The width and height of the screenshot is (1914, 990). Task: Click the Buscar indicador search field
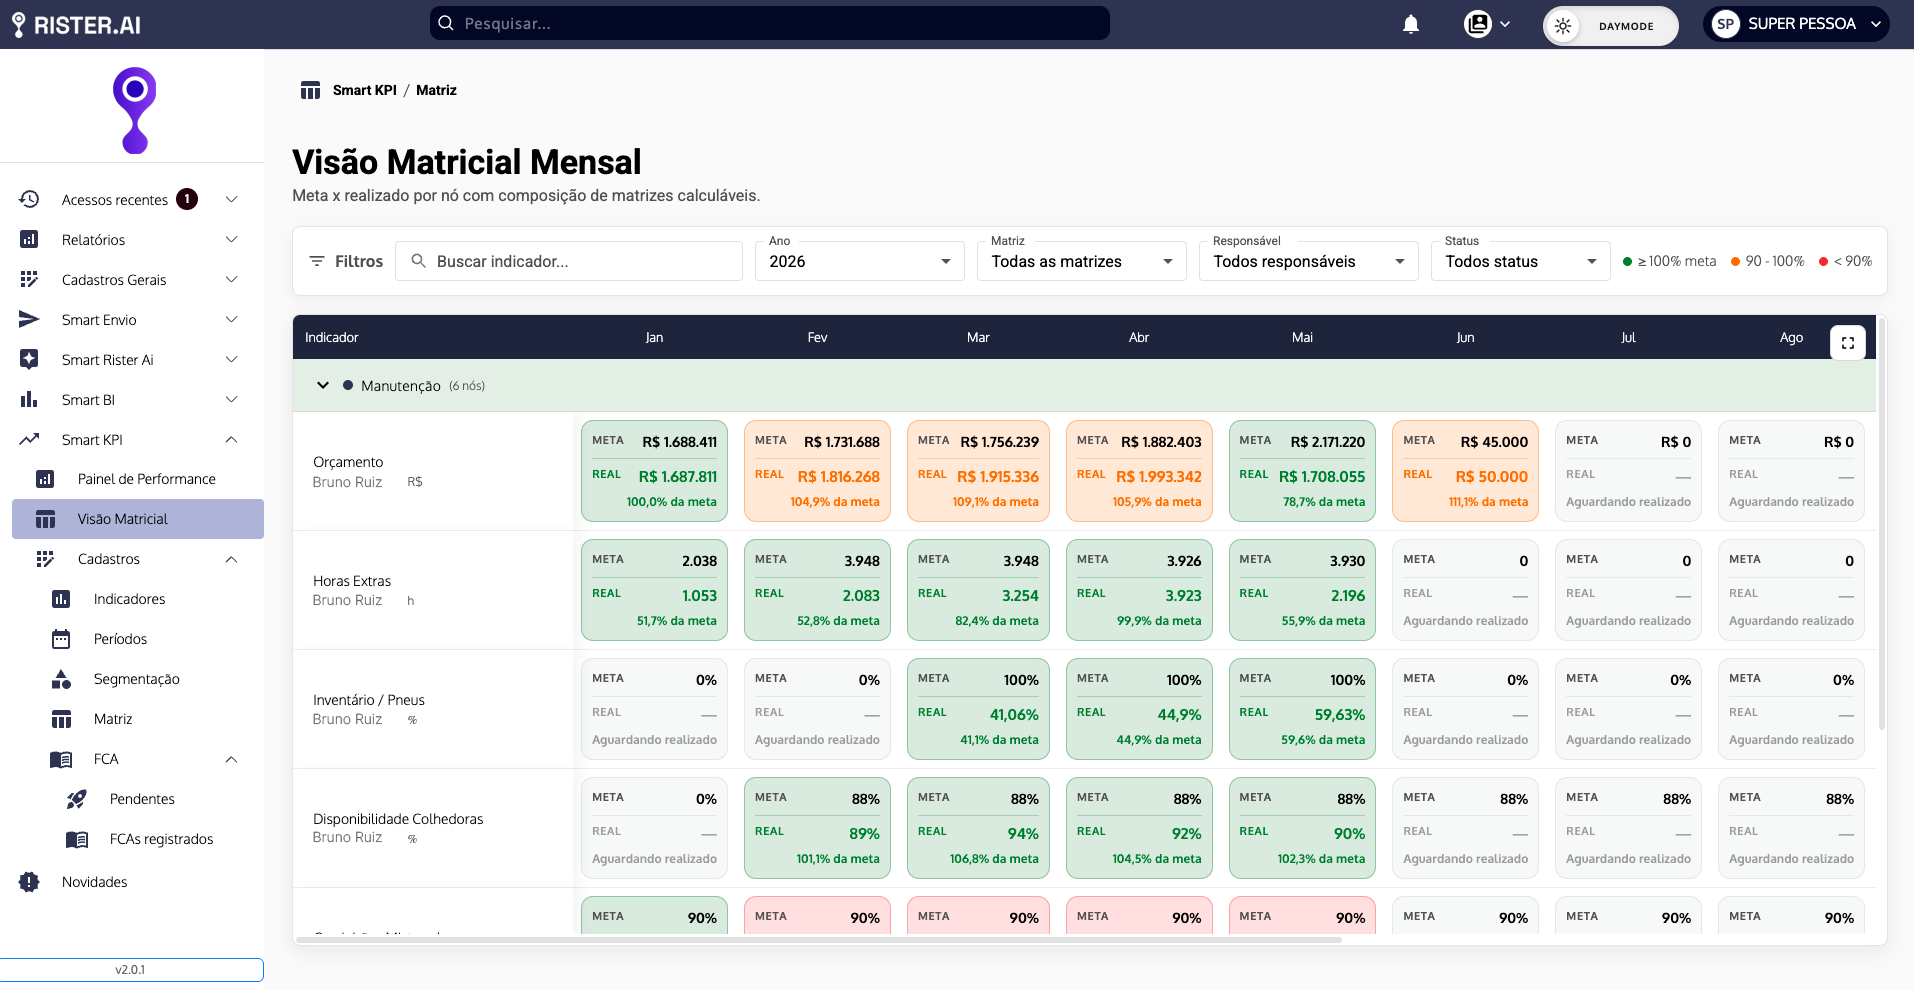569,261
